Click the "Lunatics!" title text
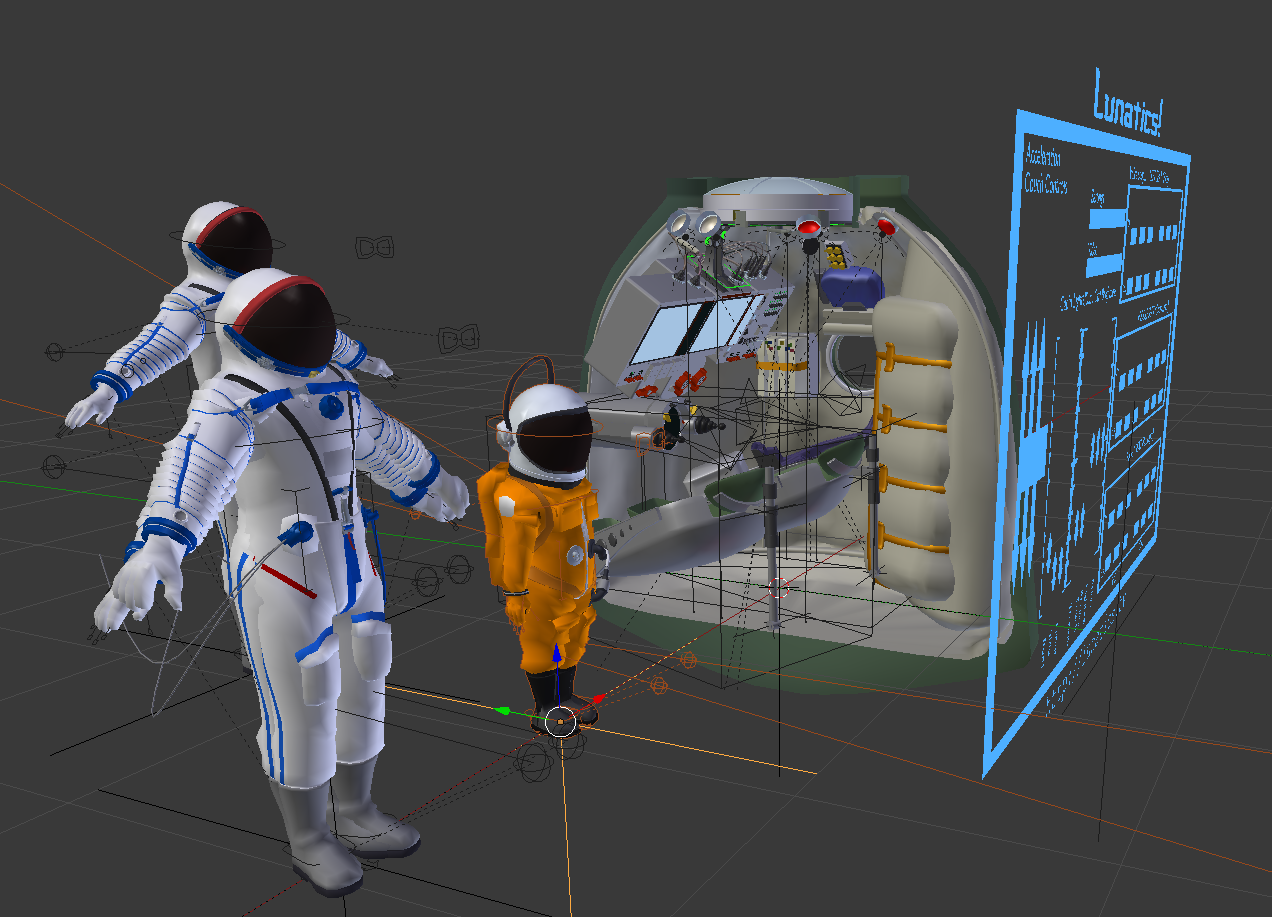Screen dimensions: 1272x917 click(1128, 105)
